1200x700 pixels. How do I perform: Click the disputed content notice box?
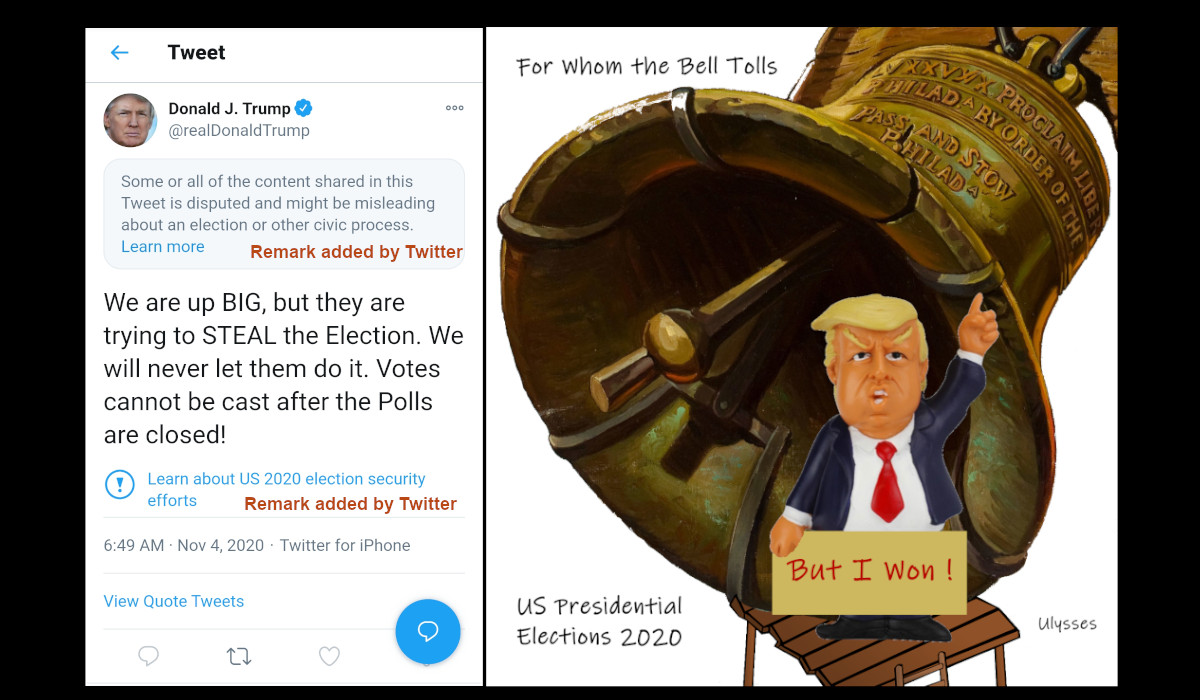[x=284, y=214]
